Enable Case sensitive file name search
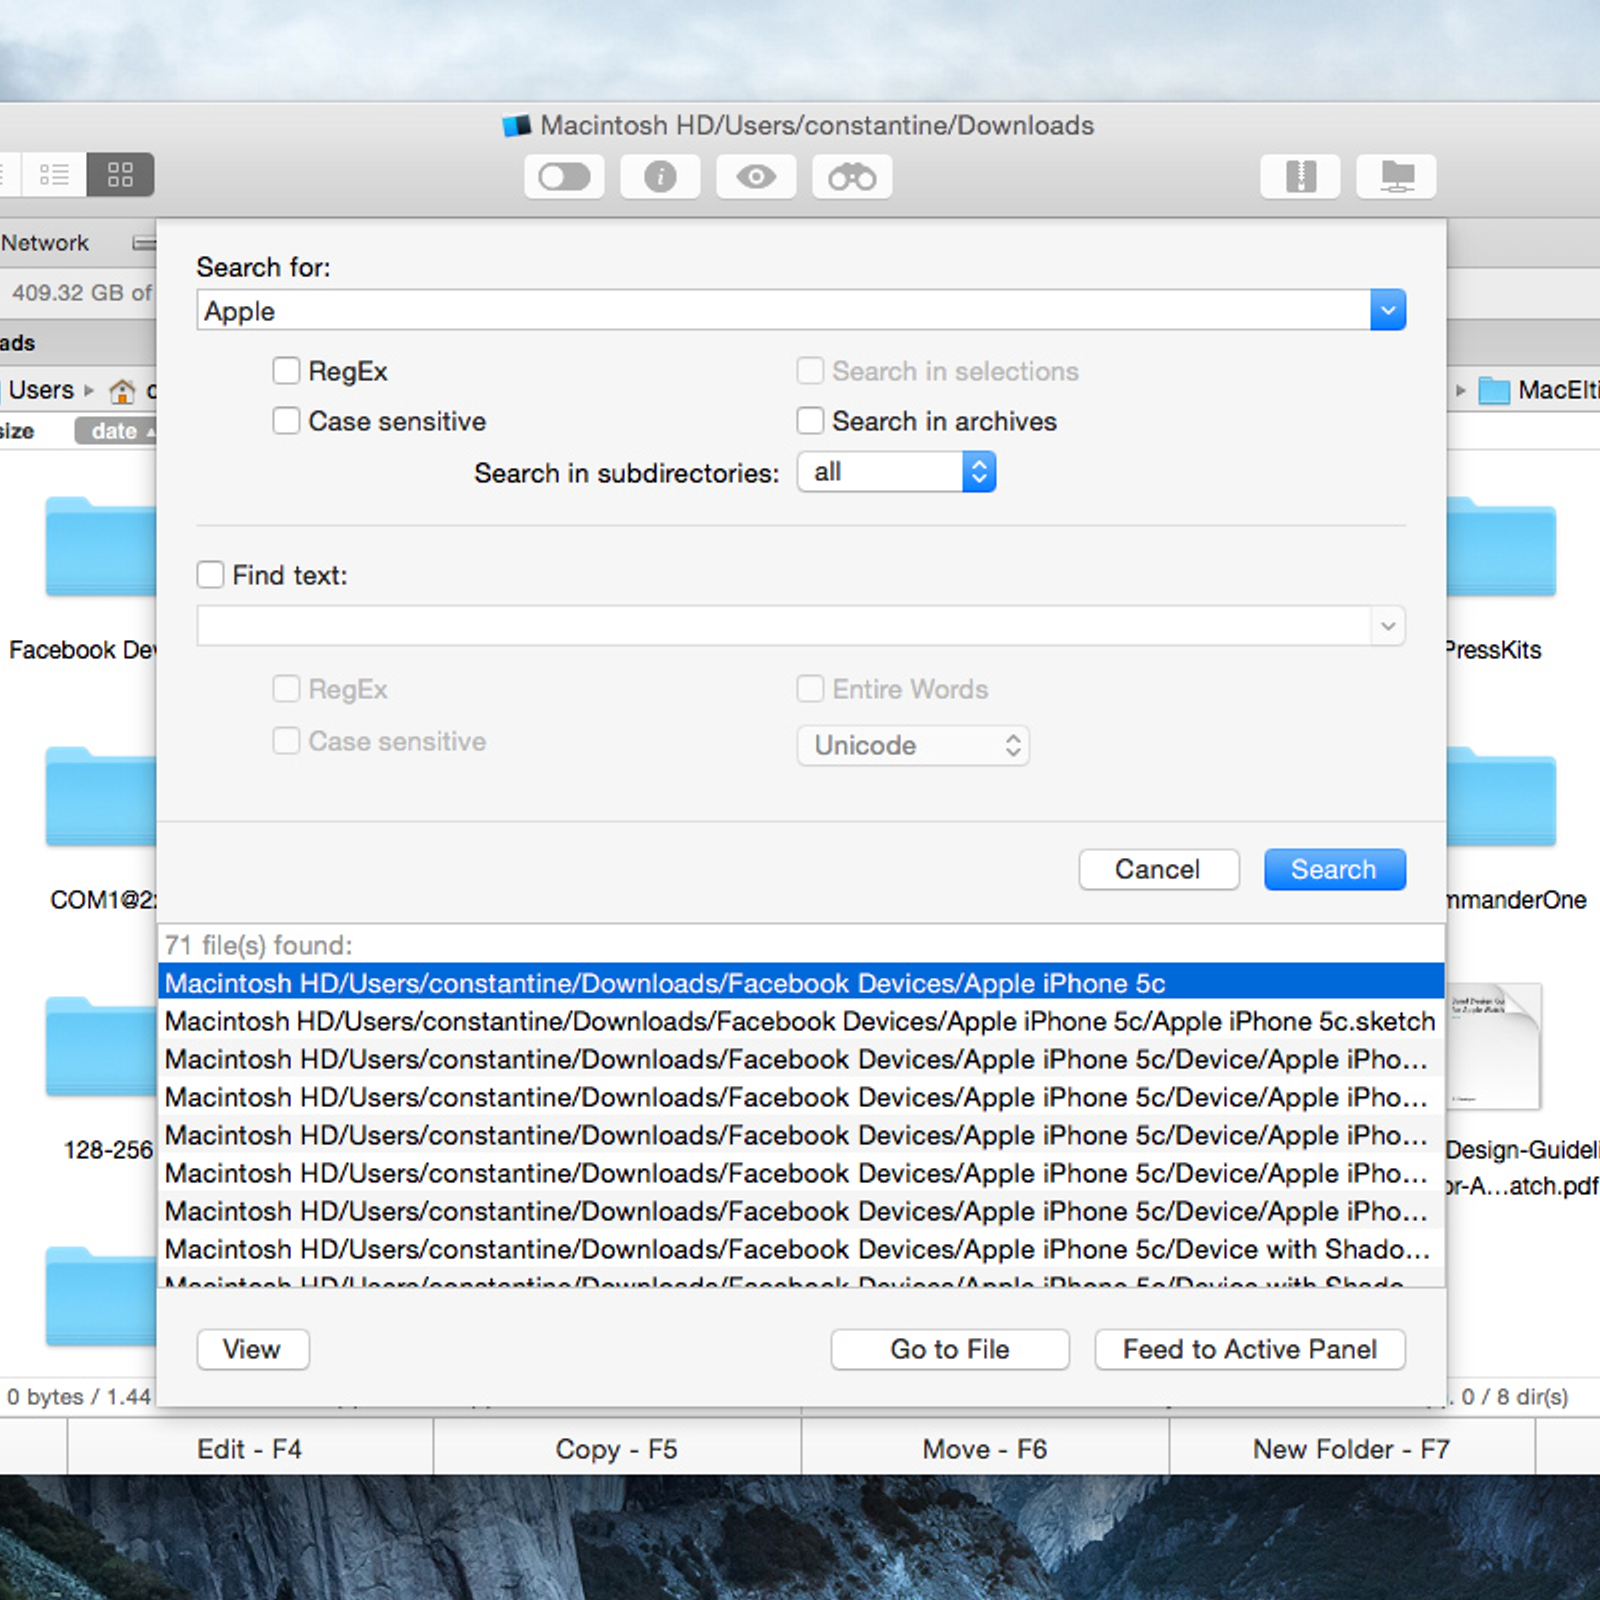The image size is (1600, 1600). 286,421
